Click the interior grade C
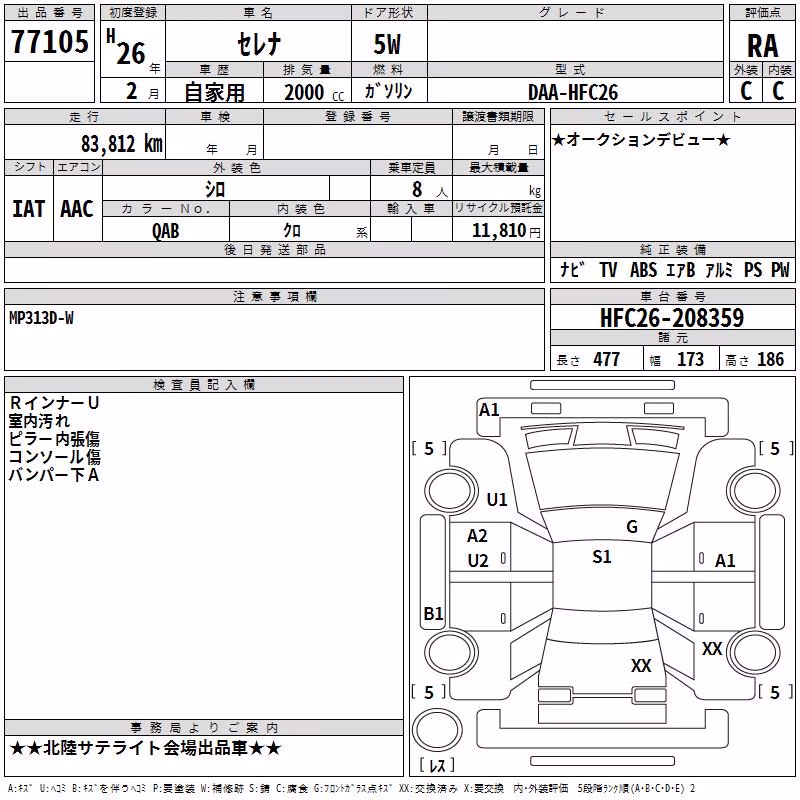800x800 pixels. click(778, 91)
